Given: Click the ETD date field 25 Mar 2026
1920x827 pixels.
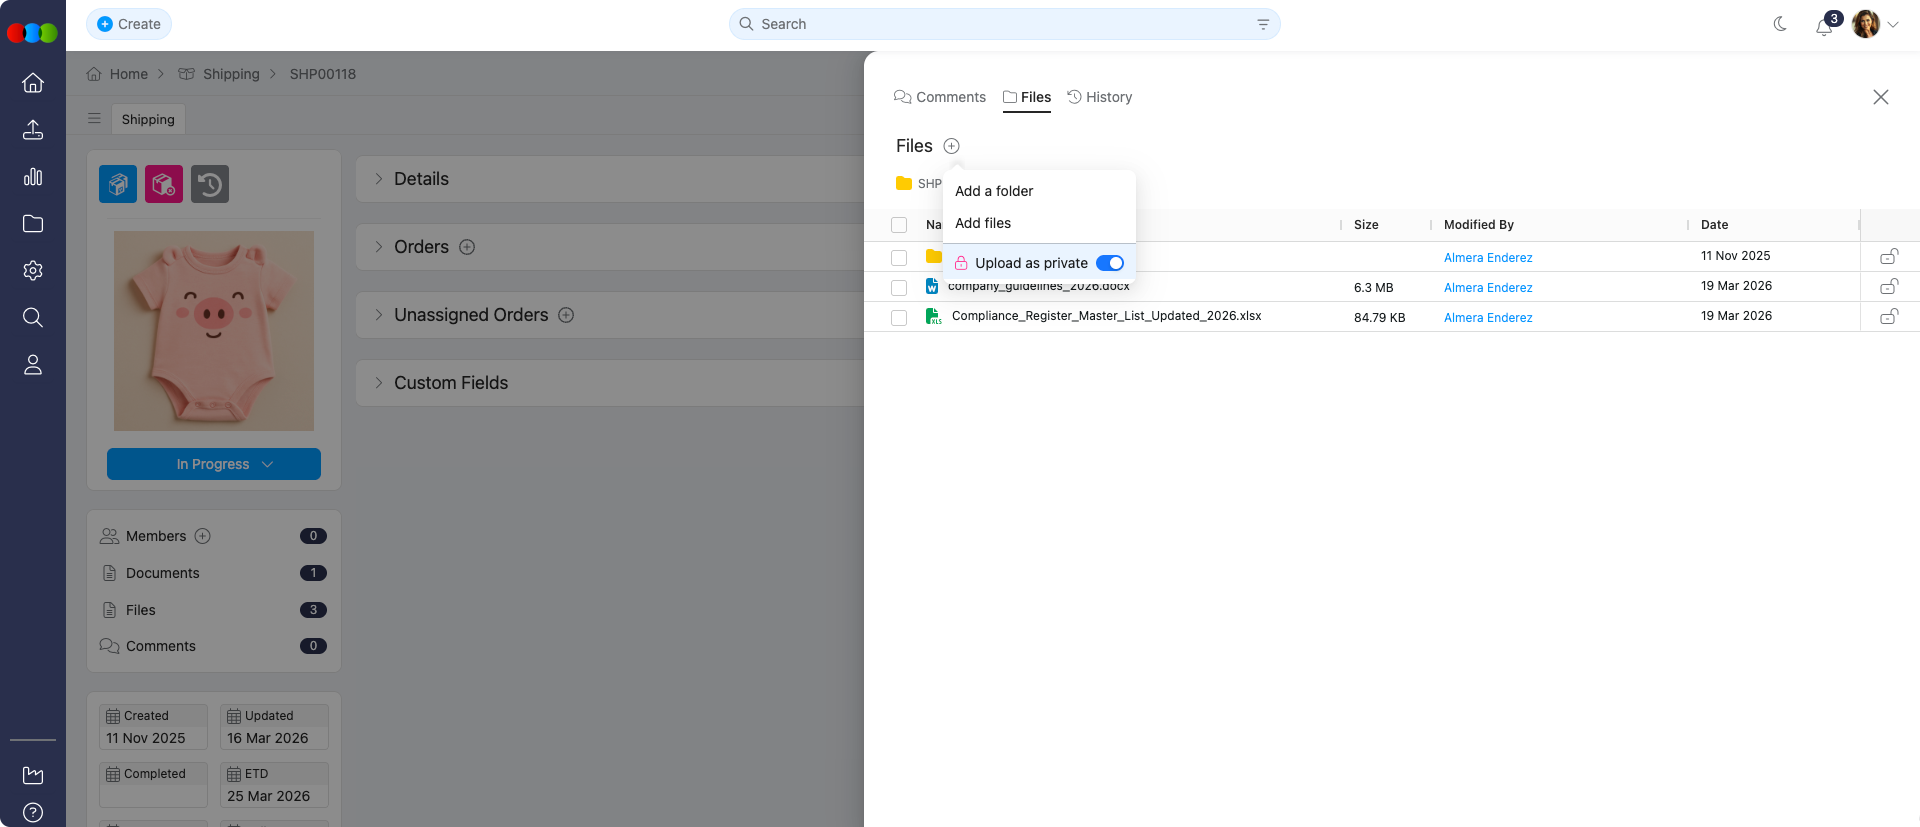Looking at the screenshot, I should coord(274,785).
